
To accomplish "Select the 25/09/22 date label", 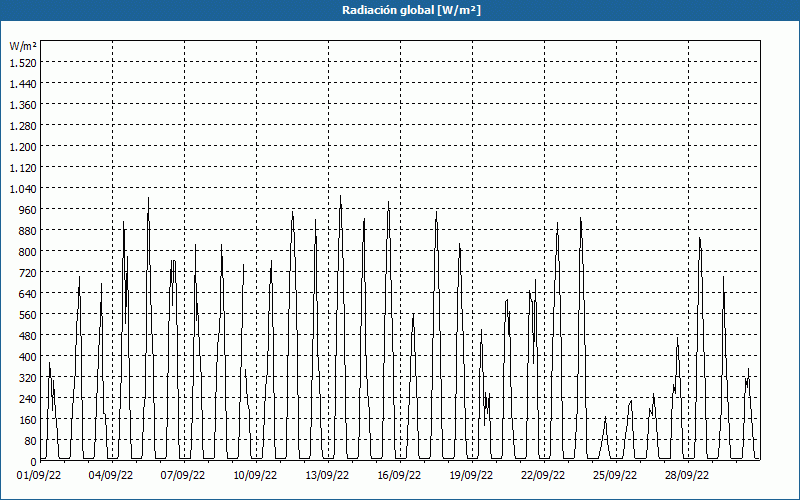I will [x=615, y=475].
